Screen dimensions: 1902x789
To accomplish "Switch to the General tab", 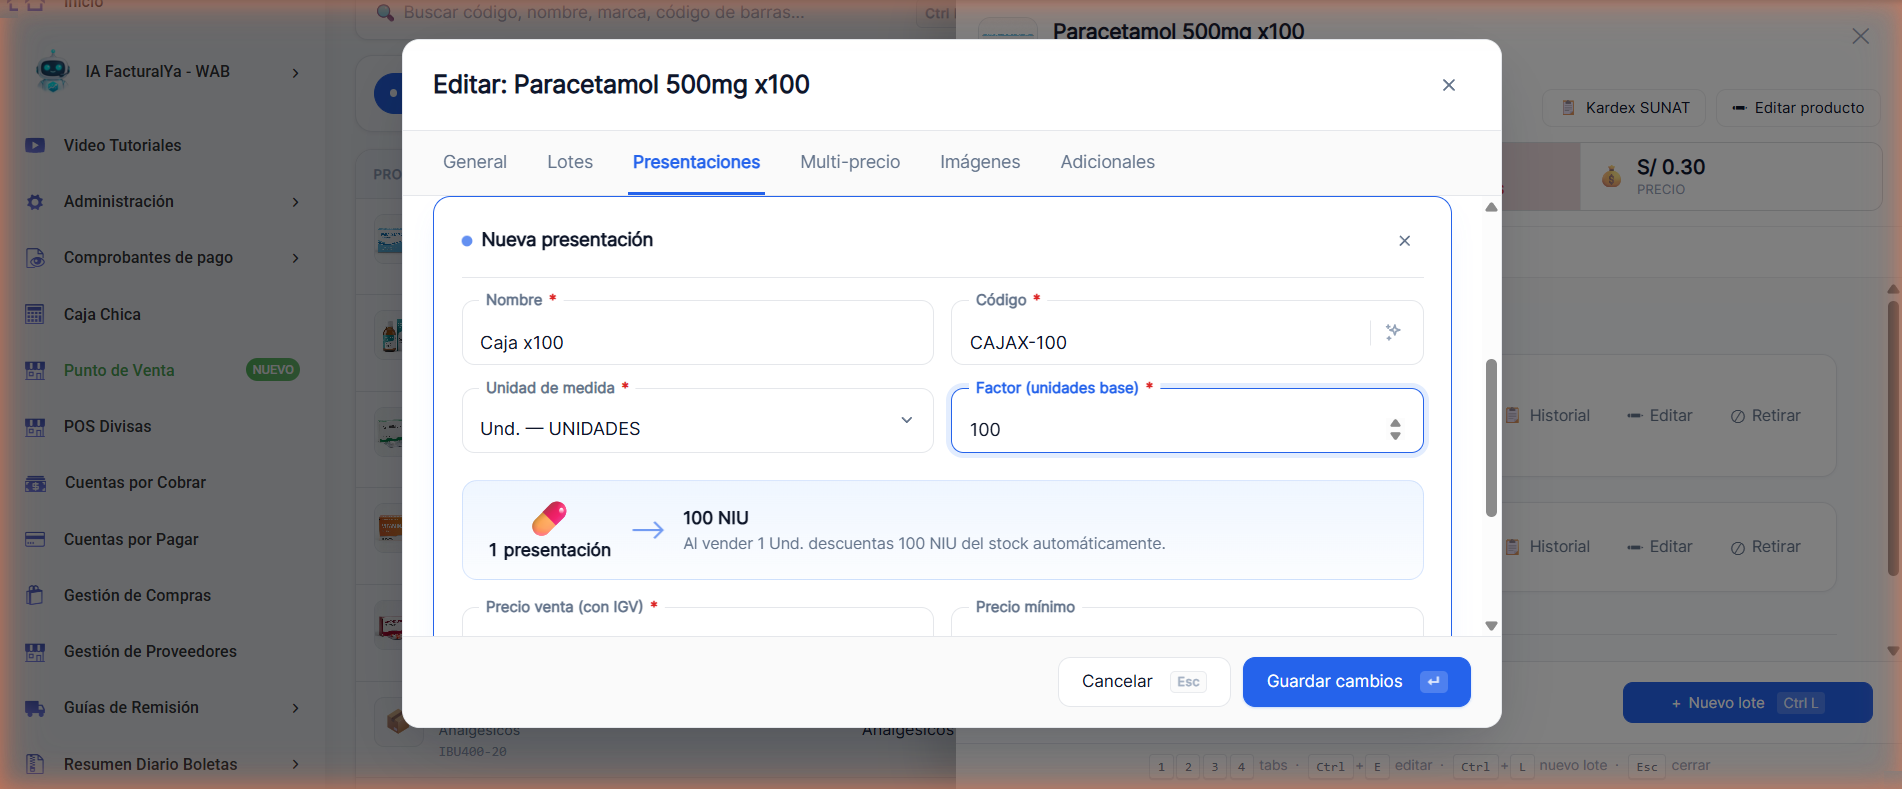I will [x=475, y=162].
